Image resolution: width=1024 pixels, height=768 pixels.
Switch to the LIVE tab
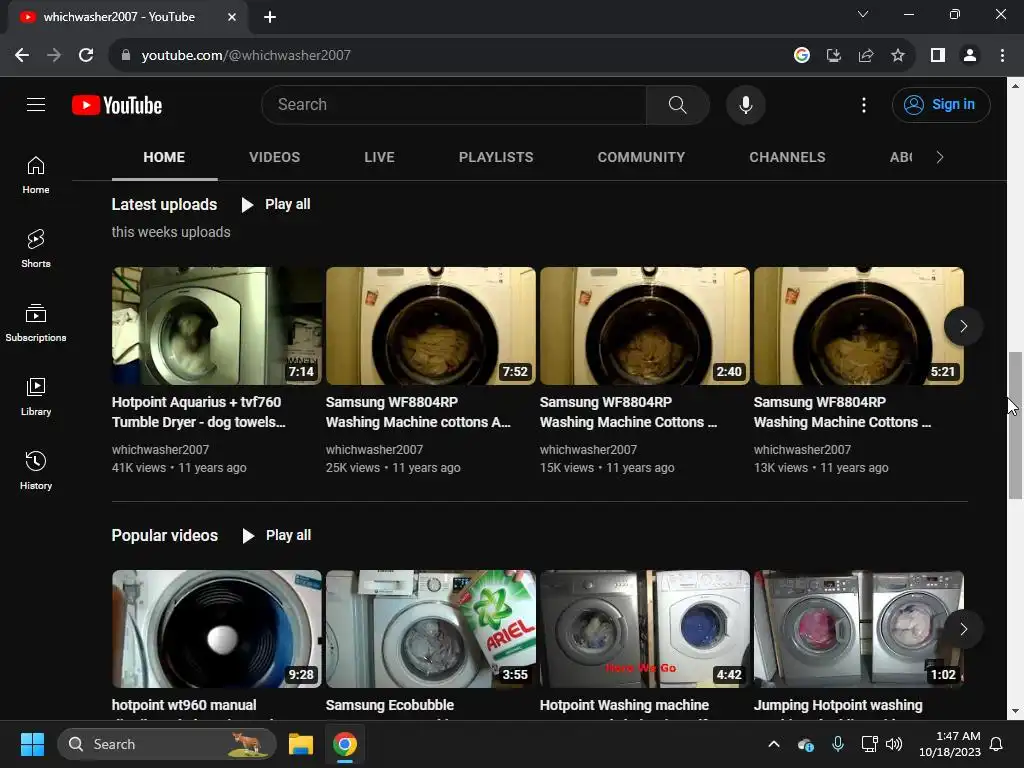coord(379,157)
